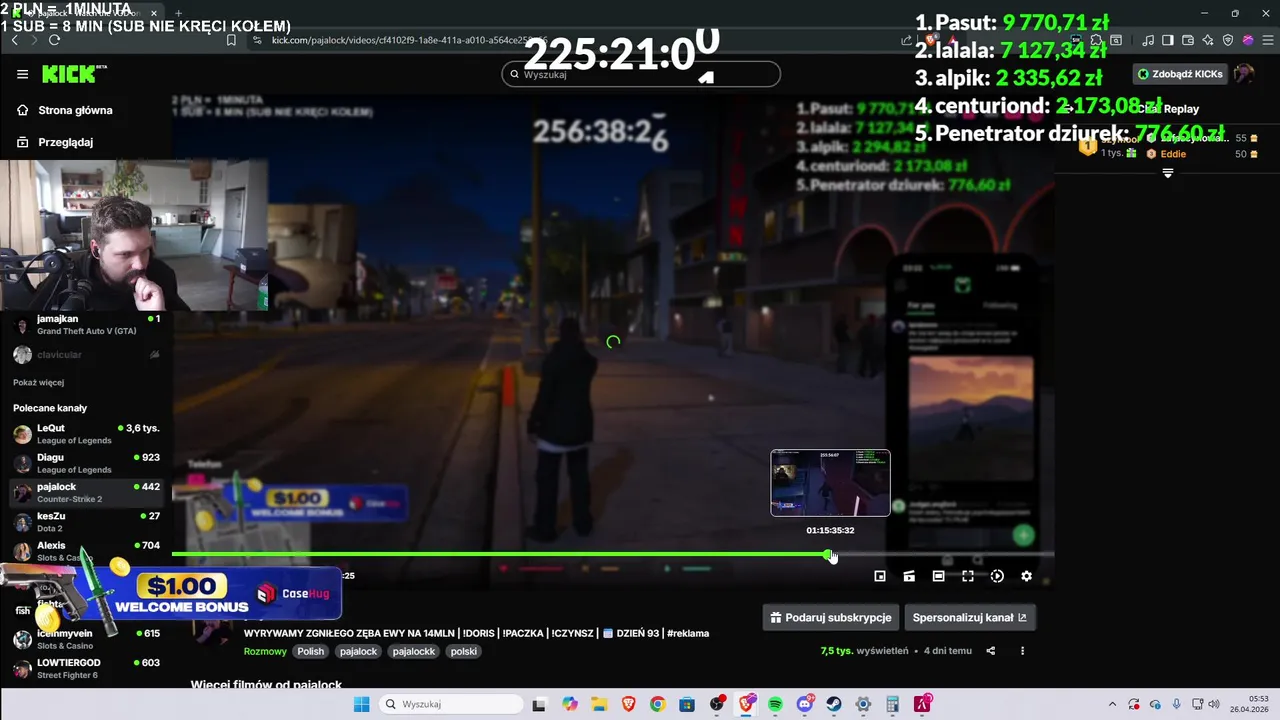
Task: Open the Brave Shields lion icon
Action: tap(931, 40)
